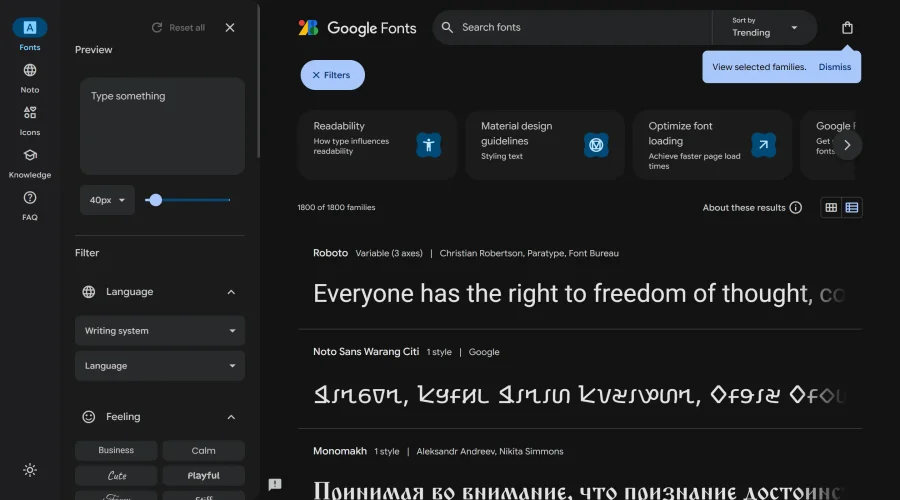Viewport: 900px width, 500px height.
Task: Open the Language select dropdown
Action: point(160,366)
